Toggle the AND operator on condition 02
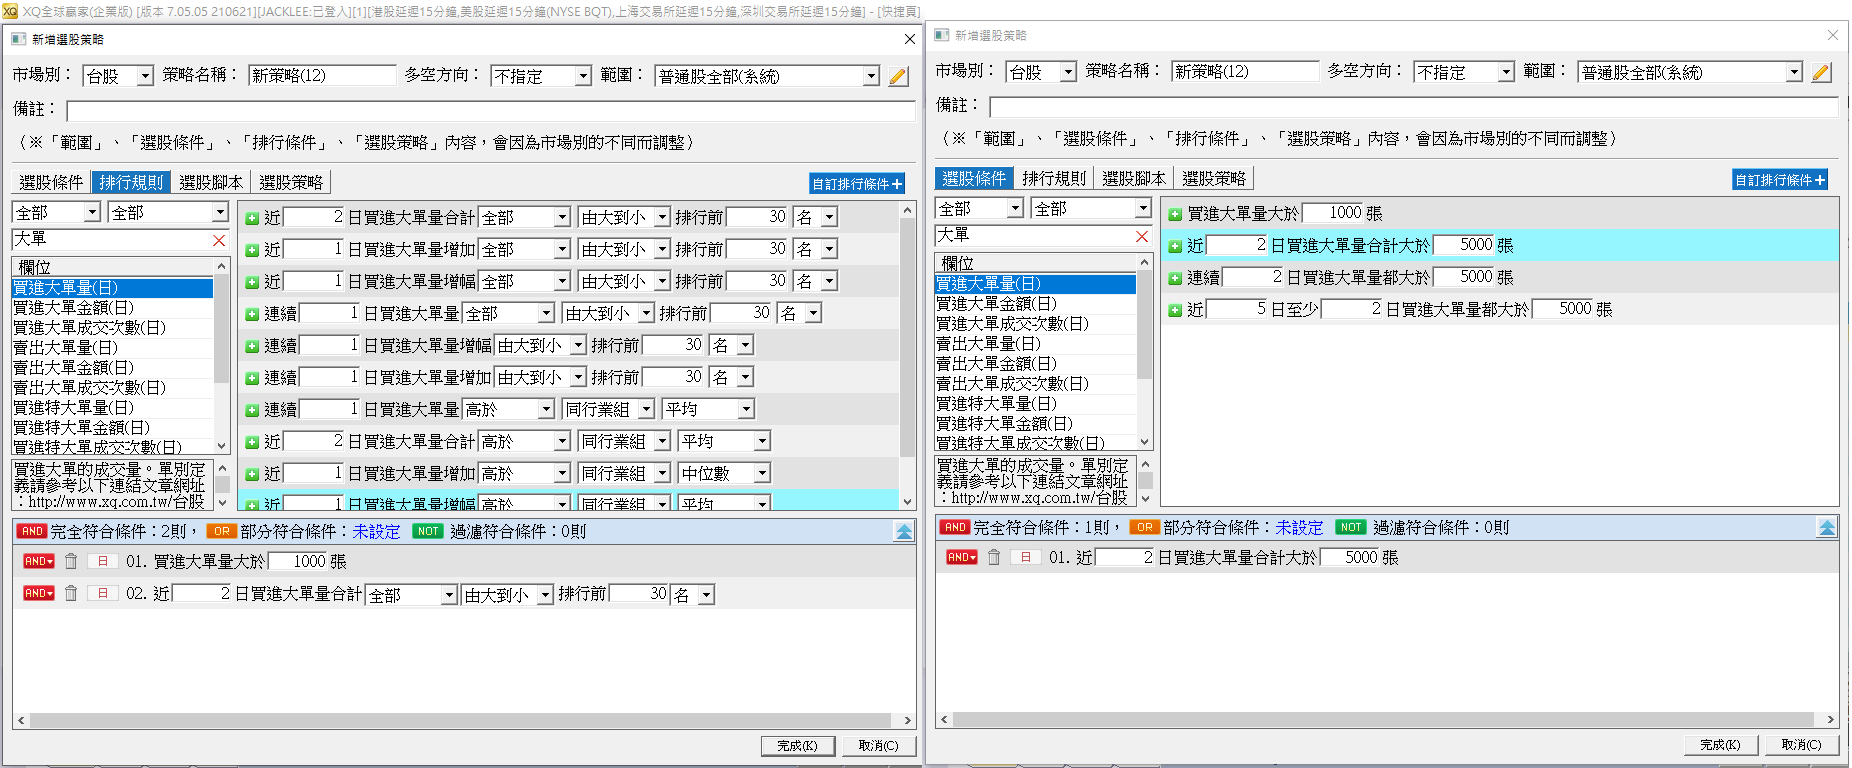 tap(38, 594)
